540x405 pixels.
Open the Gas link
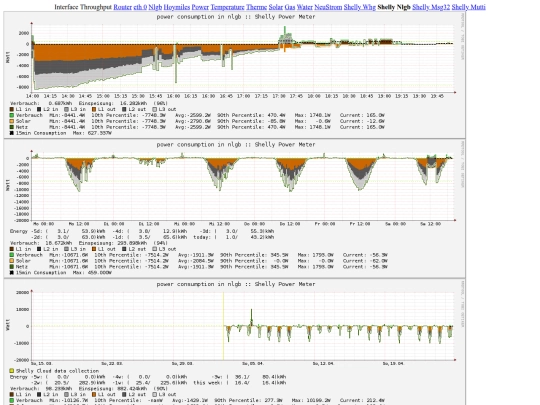[x=290, y=7]
